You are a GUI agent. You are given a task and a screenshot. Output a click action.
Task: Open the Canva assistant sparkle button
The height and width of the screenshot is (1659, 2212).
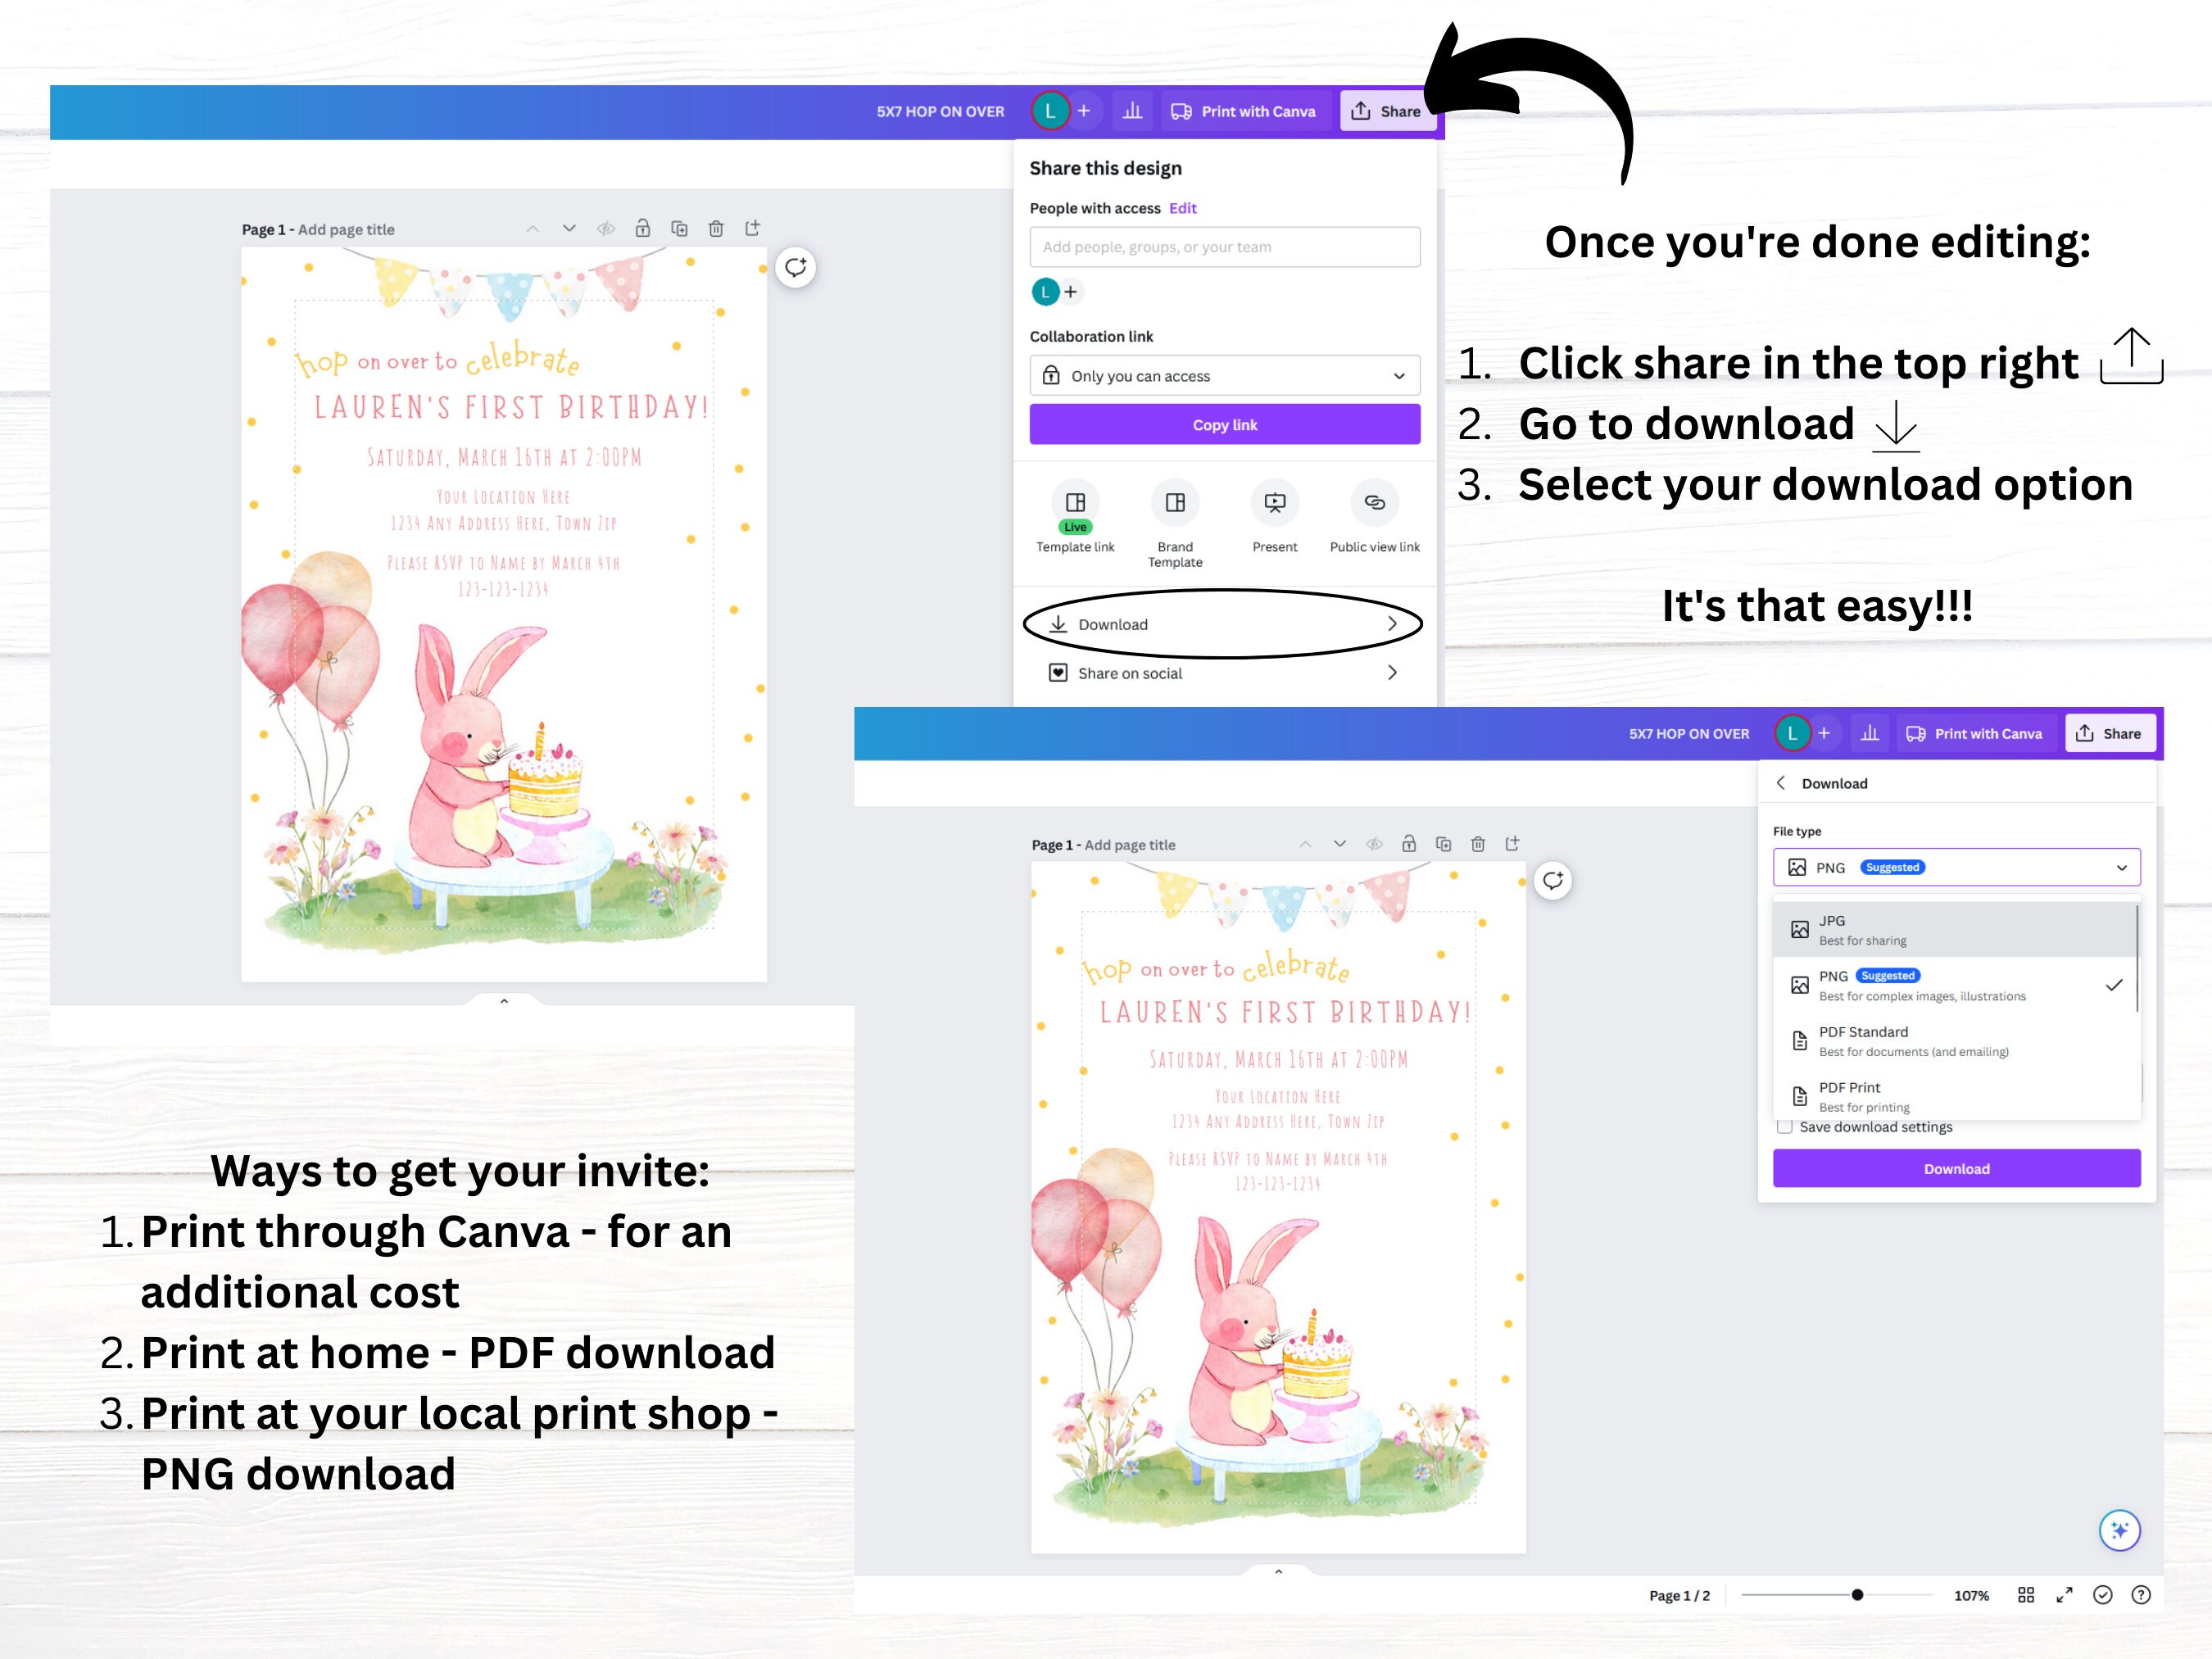click(x=2120, y=1530)
